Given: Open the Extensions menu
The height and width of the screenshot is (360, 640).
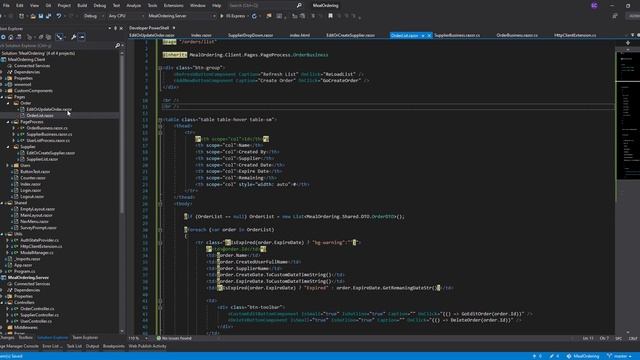Looking at the screenshot, I should tap(173, 6).
